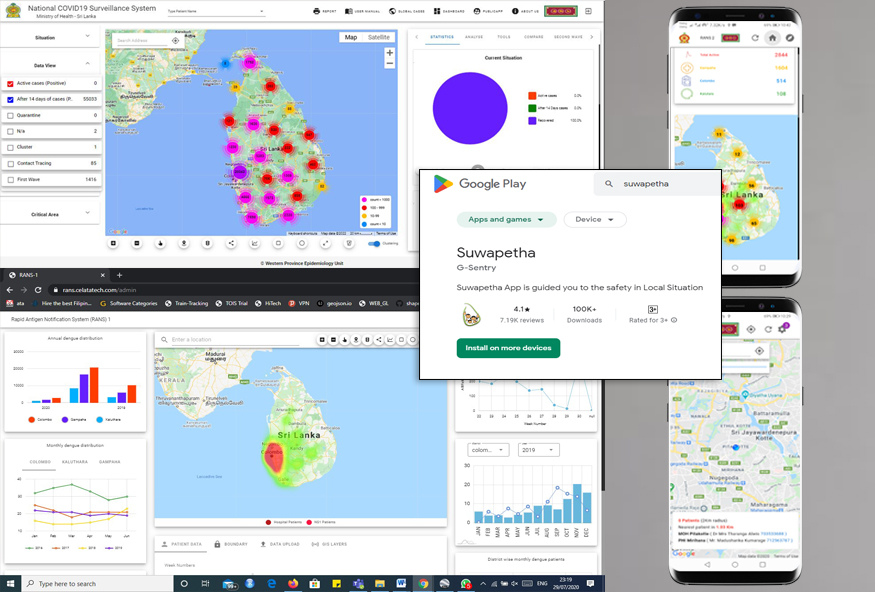Switch to the Compare tab
Screen dimensions: 875x592
(x=533, y=37)
